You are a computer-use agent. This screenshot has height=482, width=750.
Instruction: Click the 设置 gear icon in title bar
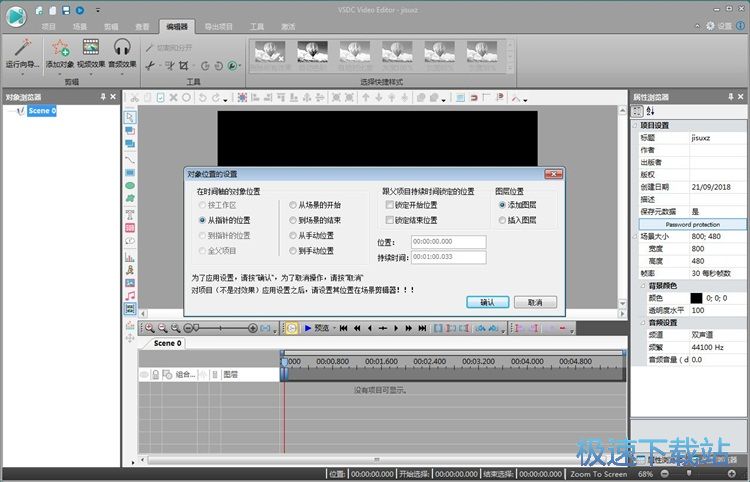pos(711,26)
